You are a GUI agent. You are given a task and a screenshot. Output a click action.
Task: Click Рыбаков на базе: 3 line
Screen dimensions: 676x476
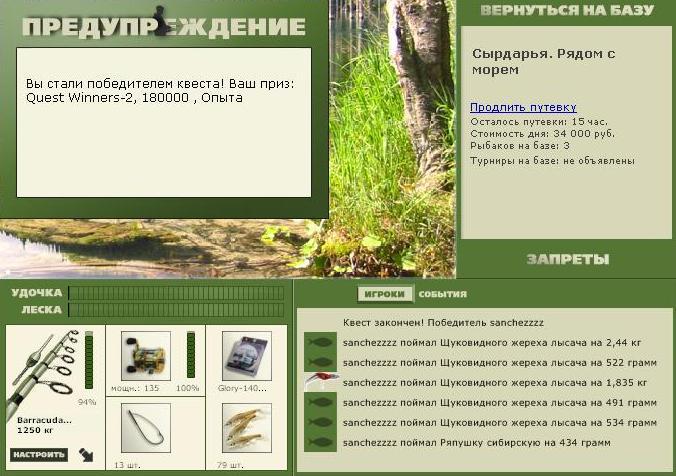click(x=520, y=146)
